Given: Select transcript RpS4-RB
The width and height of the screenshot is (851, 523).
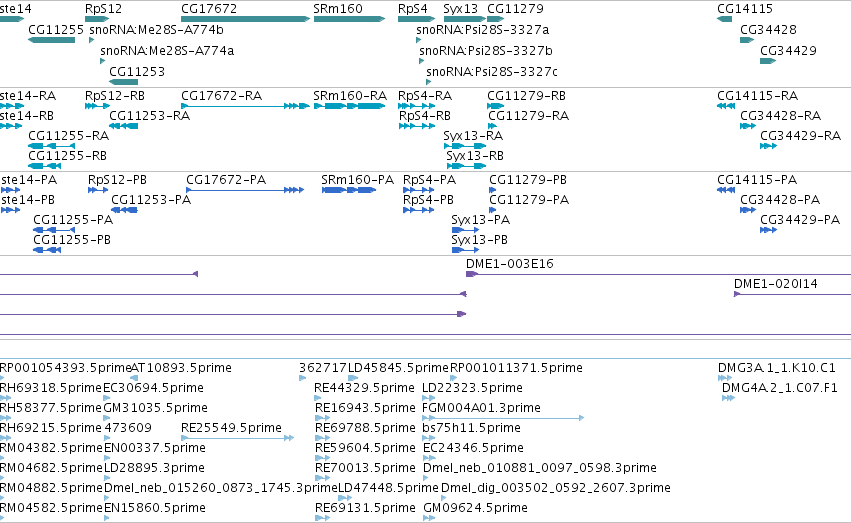Looking at the screenshot, I should pos(417,126).
